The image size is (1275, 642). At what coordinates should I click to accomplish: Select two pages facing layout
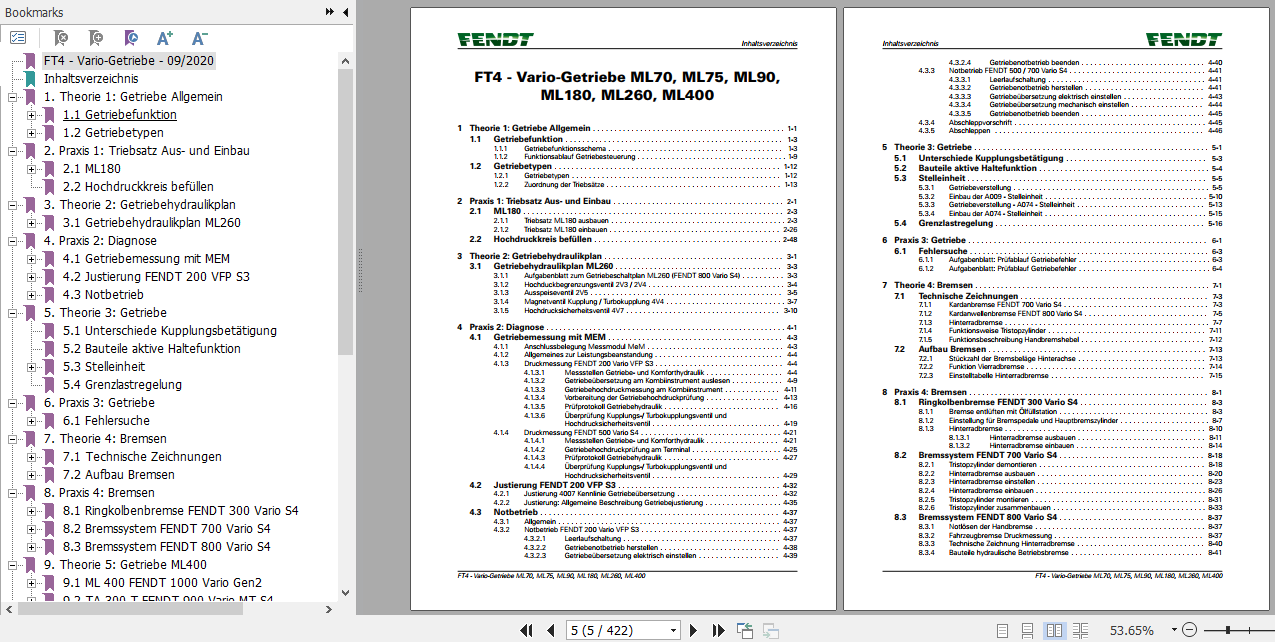[1054, 630]
